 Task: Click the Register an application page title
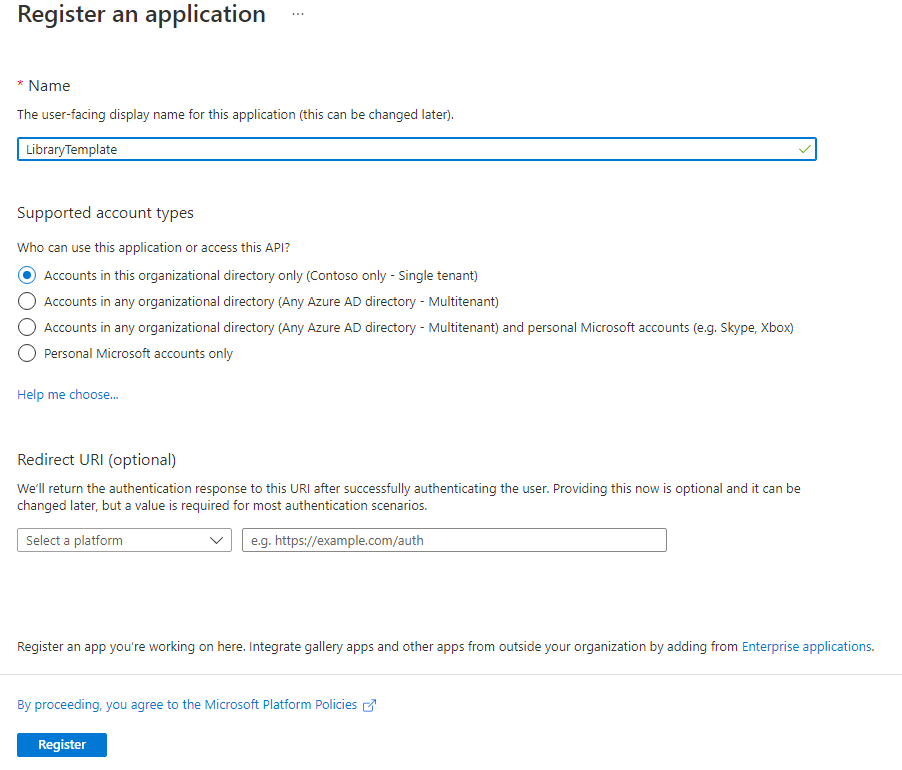(141, 15)
